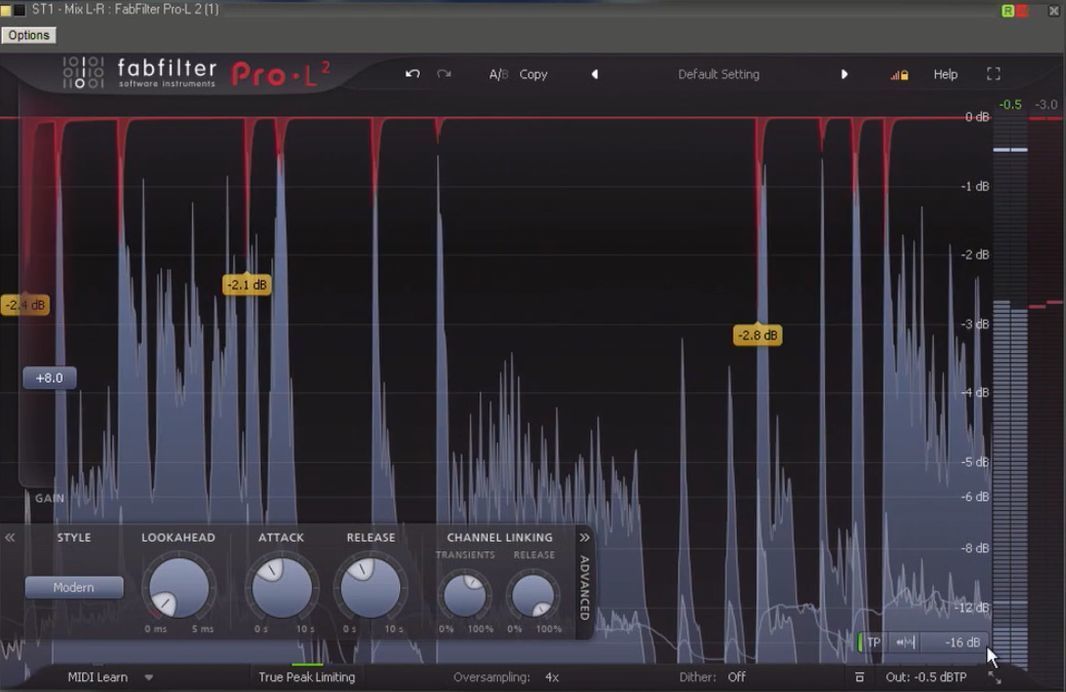Toggle the TP true peak metering button
This screenshot has height=692, width=1066.
pos(872,643)
